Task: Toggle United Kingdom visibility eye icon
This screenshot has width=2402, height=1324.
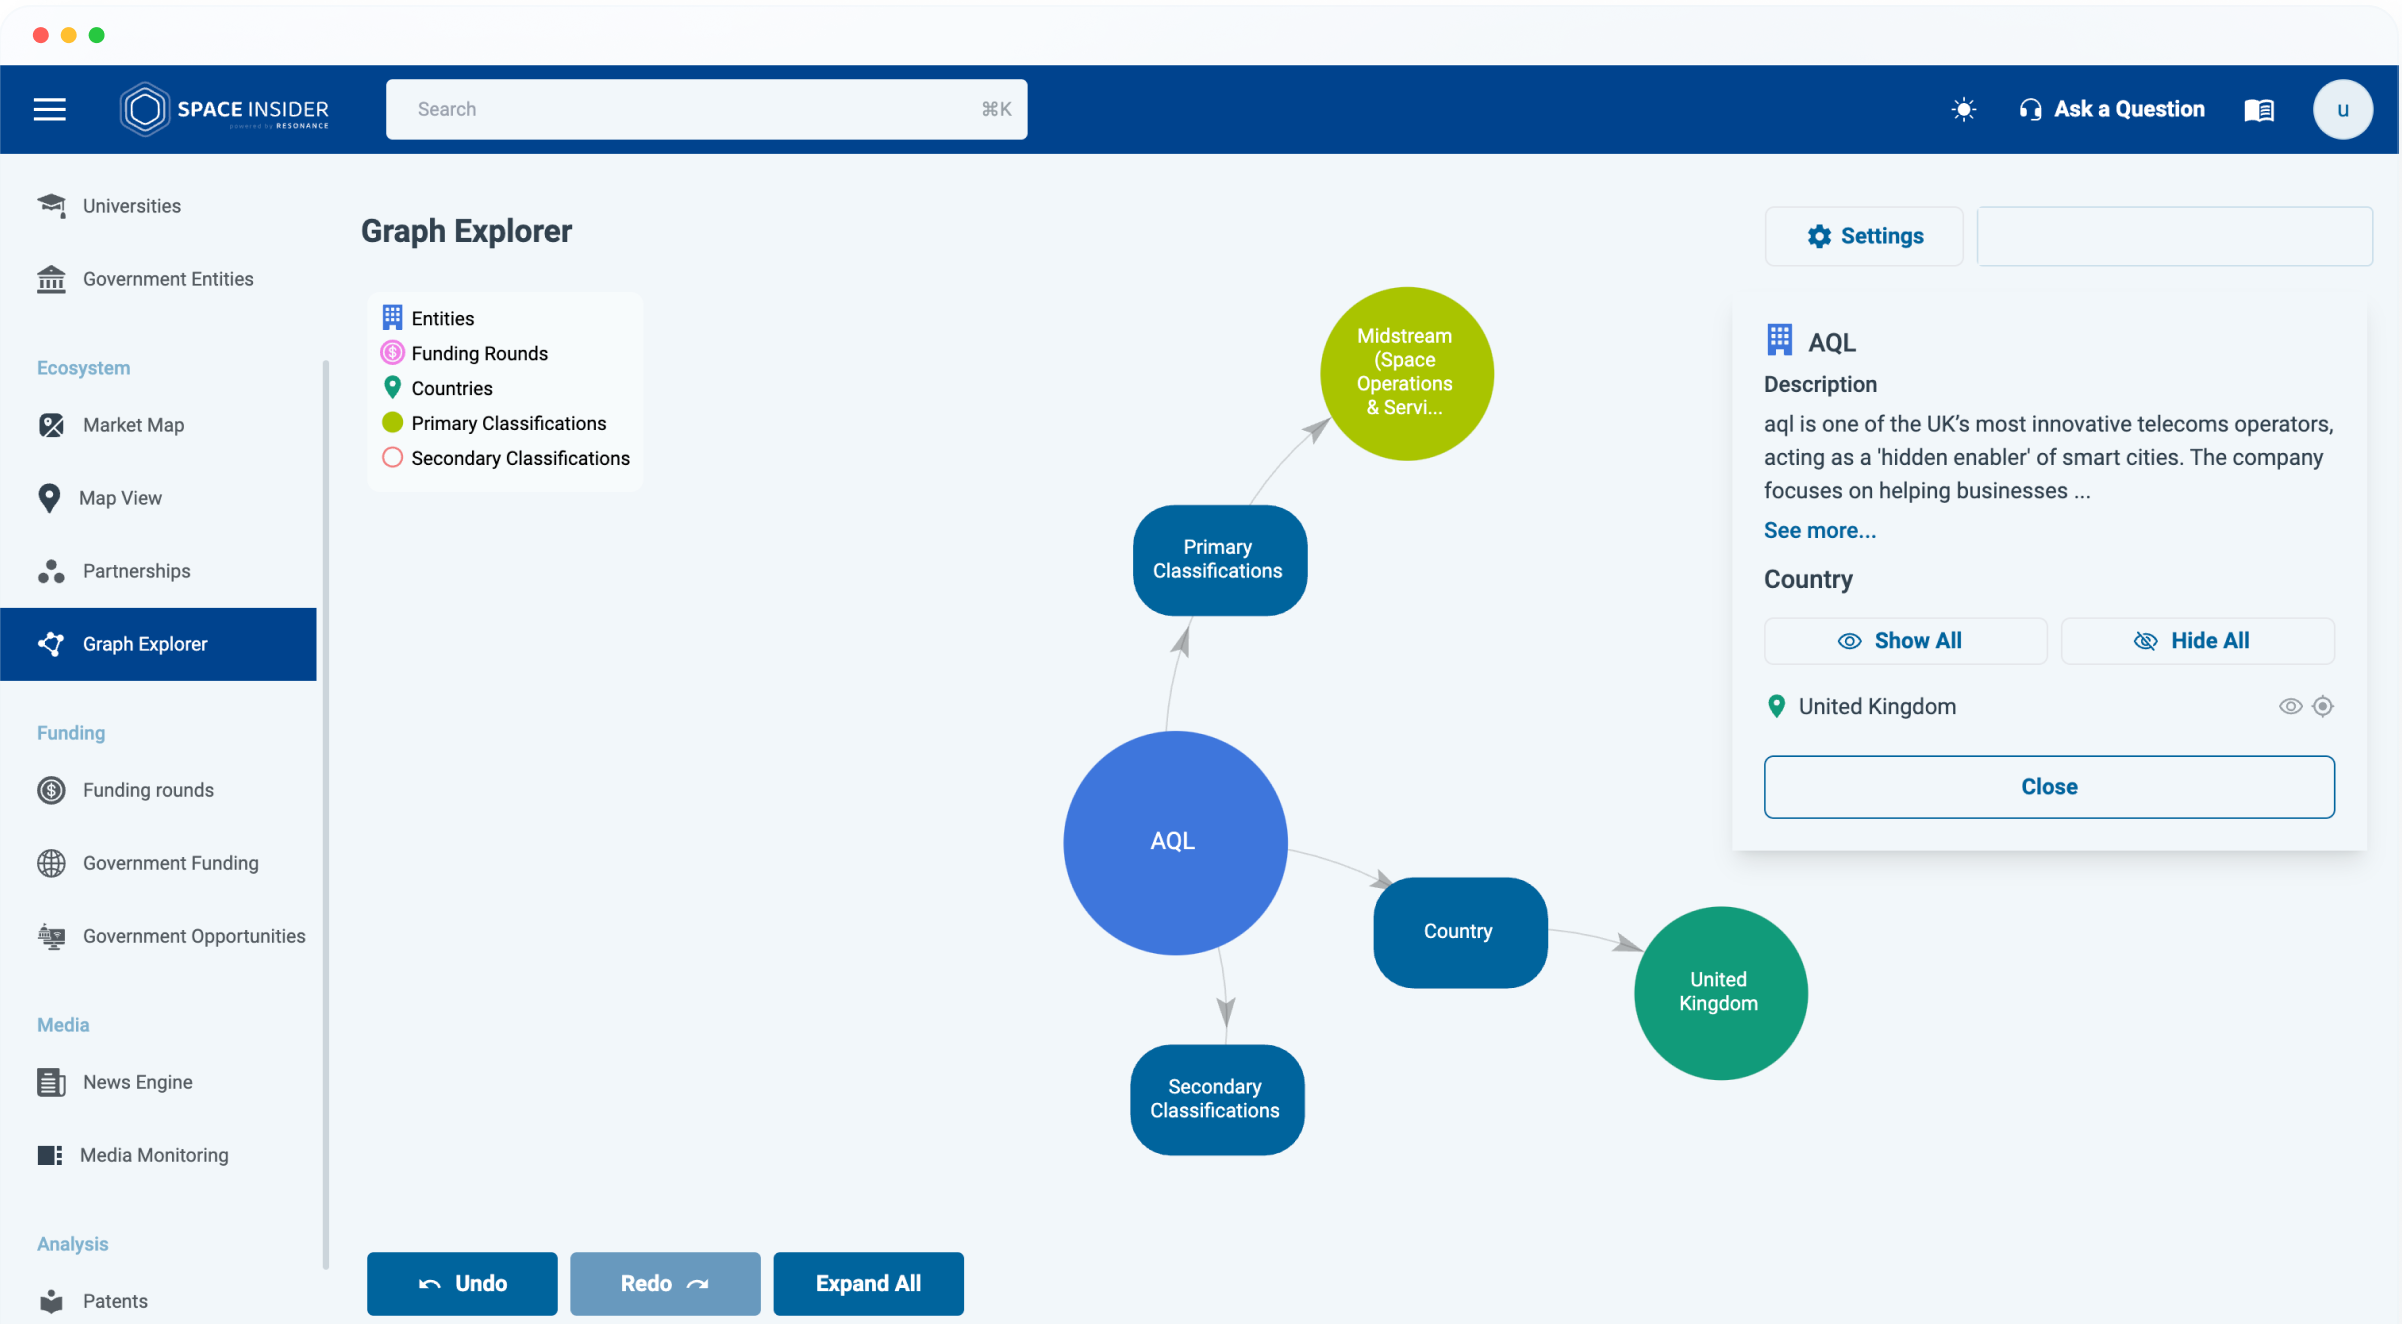Action: pos(2290,706)
